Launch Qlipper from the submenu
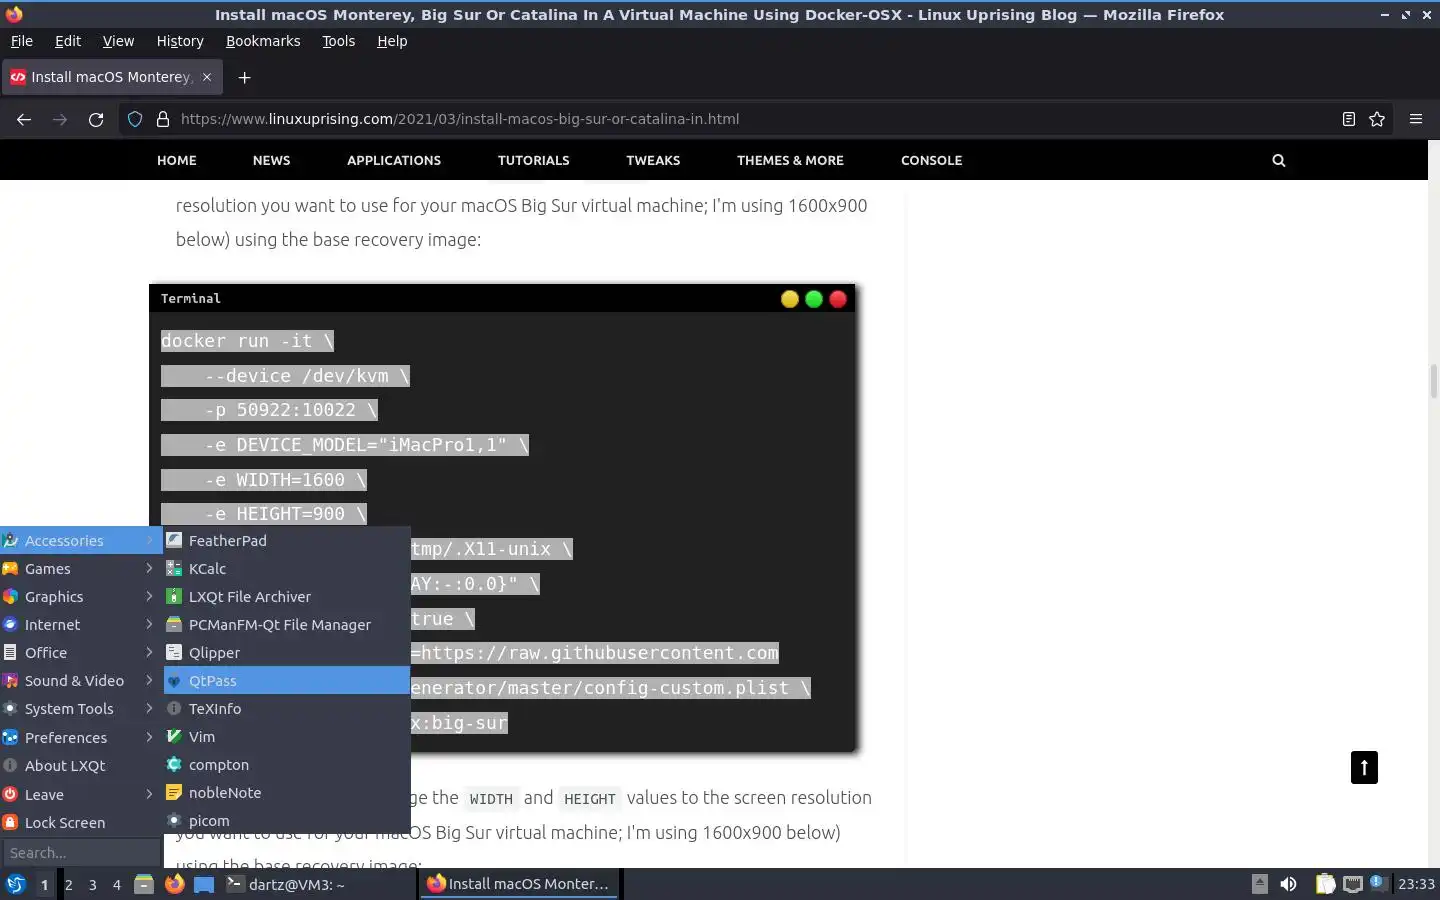This screenshot has height=900, width=1440. tap(287, 652)
